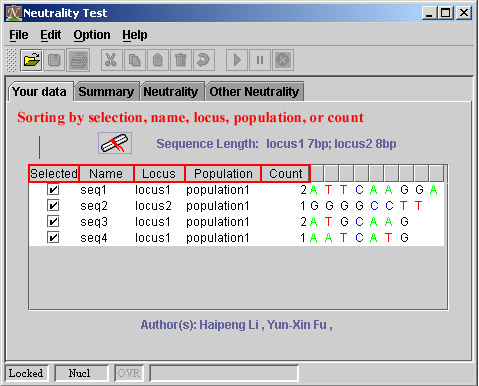Toggle the seq4 Selected checkbox
Viewport: 479px width, 386px height.
tap(53, 238)
